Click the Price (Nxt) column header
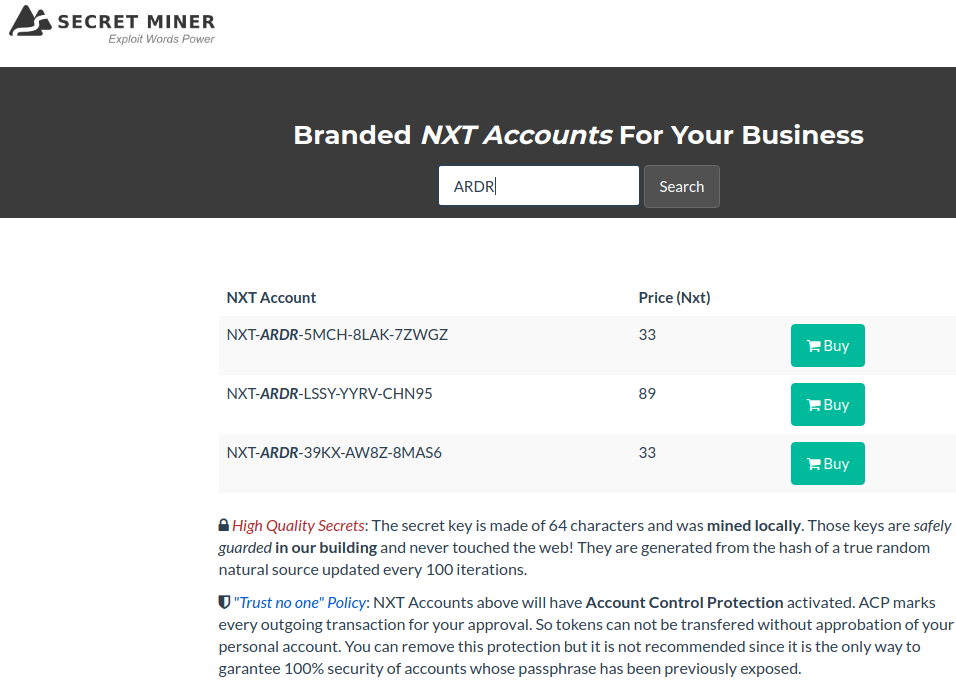The height and width of the screenshot is (683, 956). pos(674,298)
